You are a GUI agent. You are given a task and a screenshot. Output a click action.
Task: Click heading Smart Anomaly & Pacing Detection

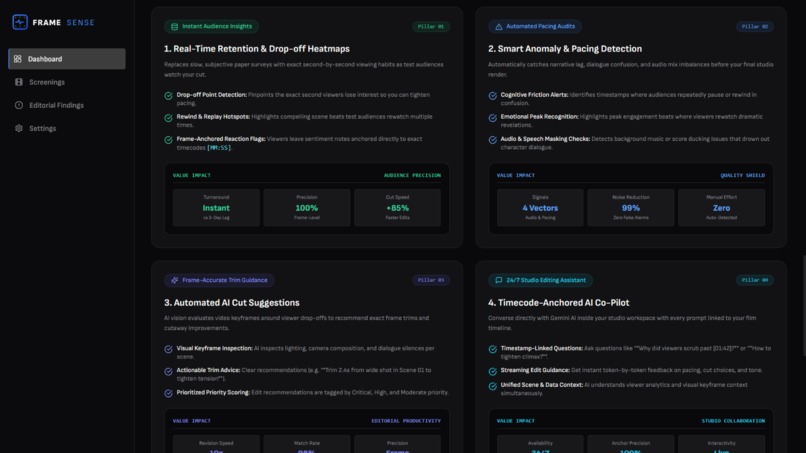(x=565, y=49)
